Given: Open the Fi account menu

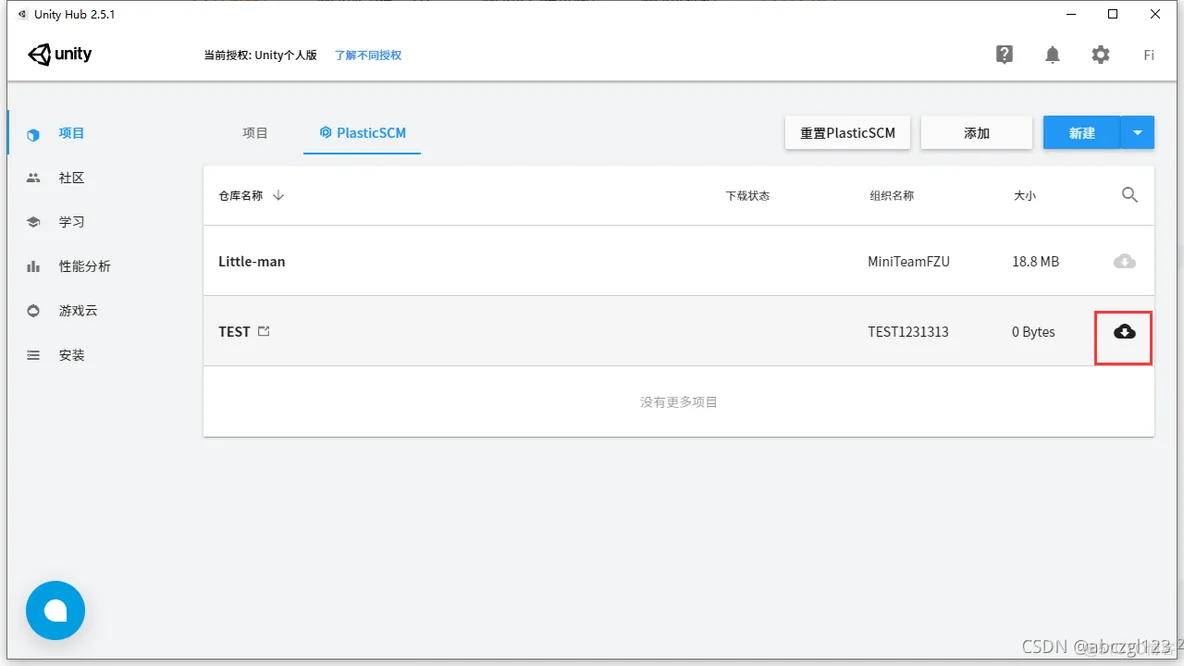Looking at the screenshot, I should click(1149, 55).
